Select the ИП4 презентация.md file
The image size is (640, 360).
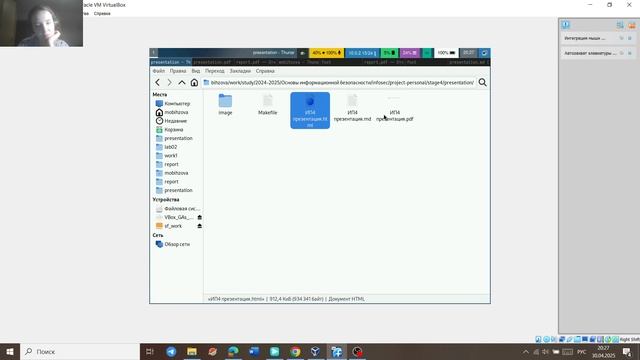[353, 108]
